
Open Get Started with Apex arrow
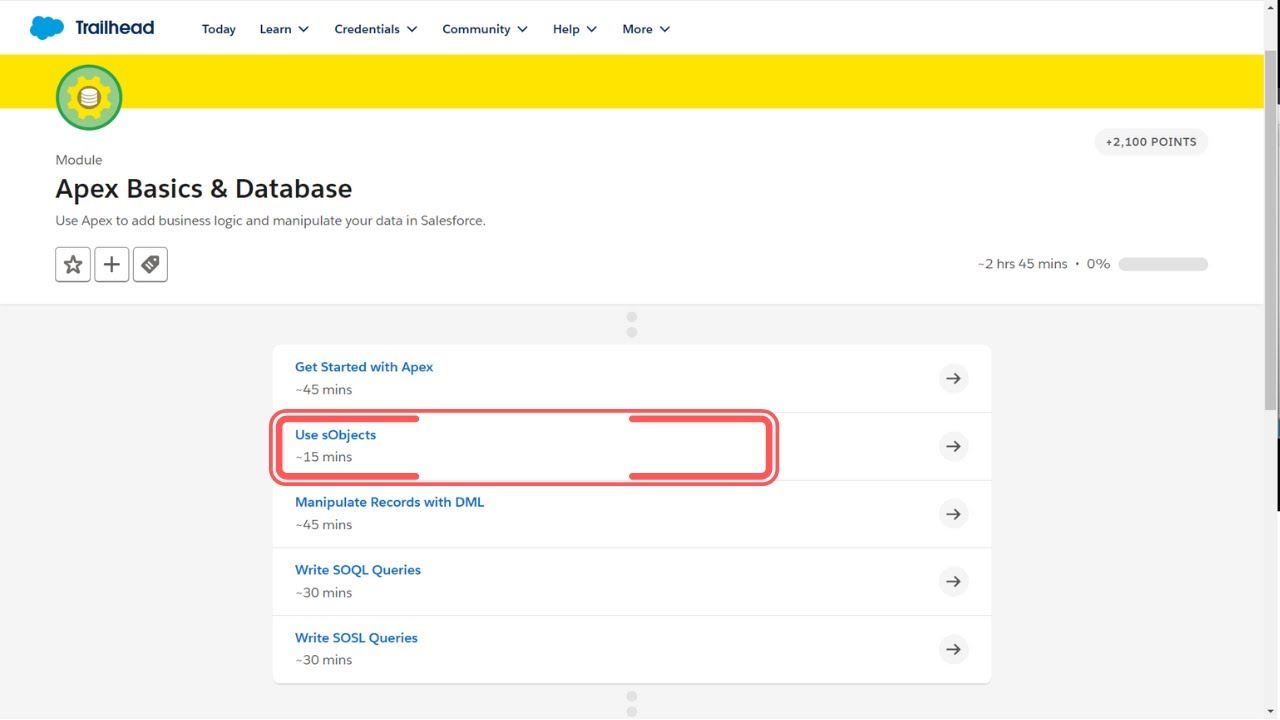[x=954, y=378]
